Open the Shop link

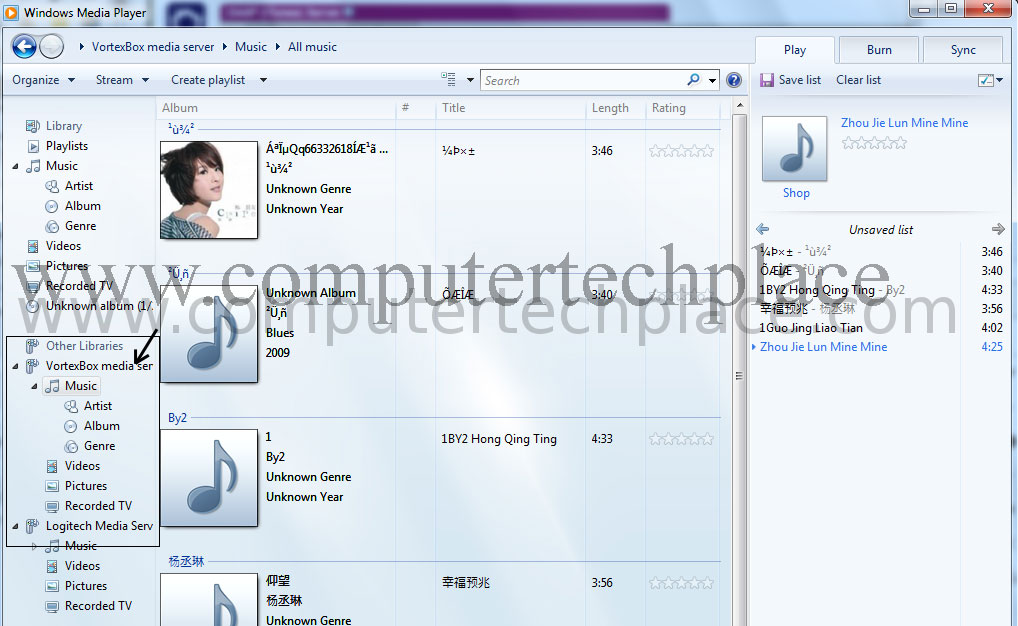796,193
